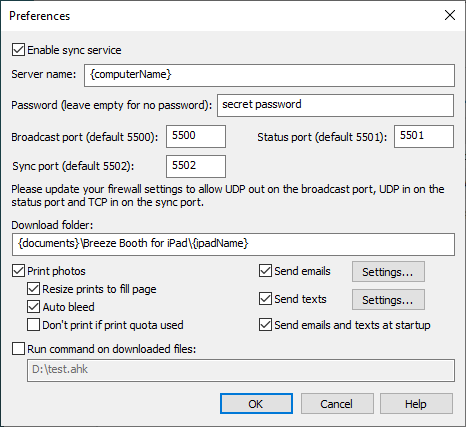Enable Run command on downloaded files
Screen dimensions: 466x427
pos(18,349)
